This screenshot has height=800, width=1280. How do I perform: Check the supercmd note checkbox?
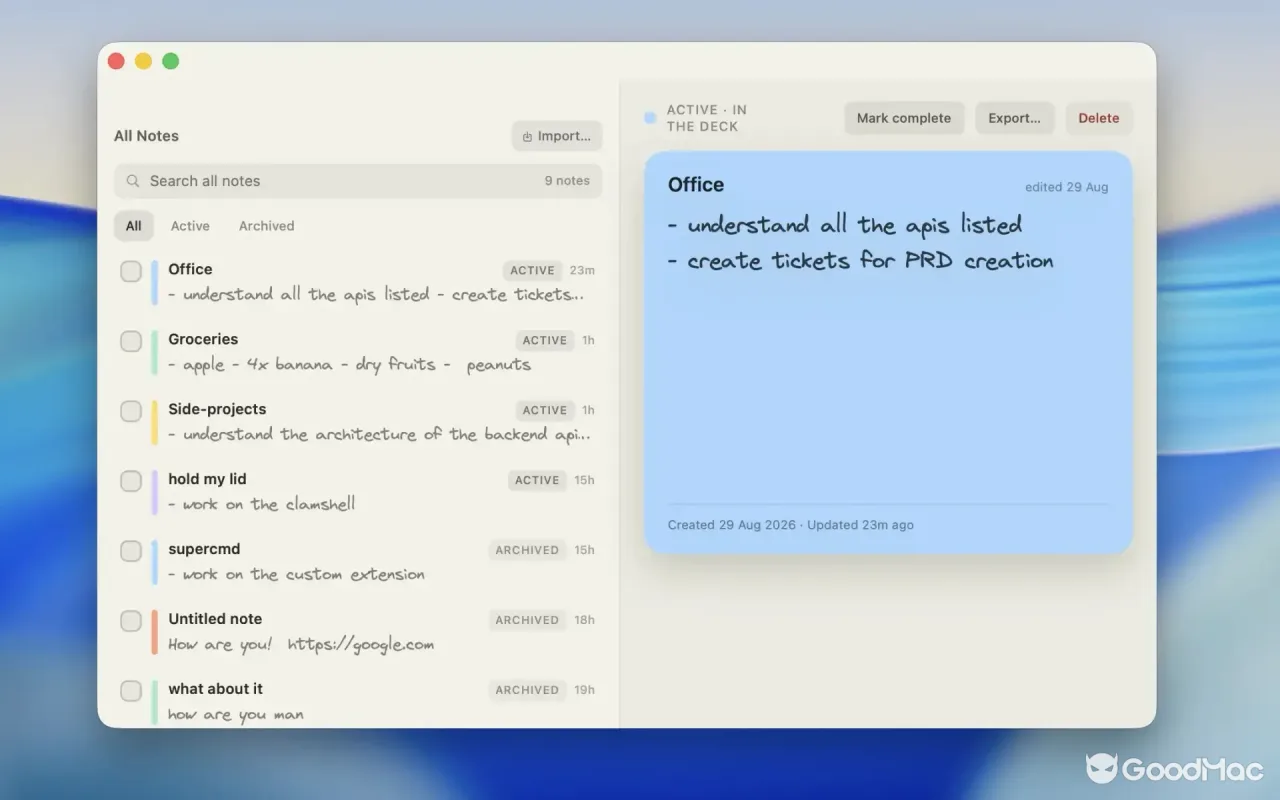(131, 551)
